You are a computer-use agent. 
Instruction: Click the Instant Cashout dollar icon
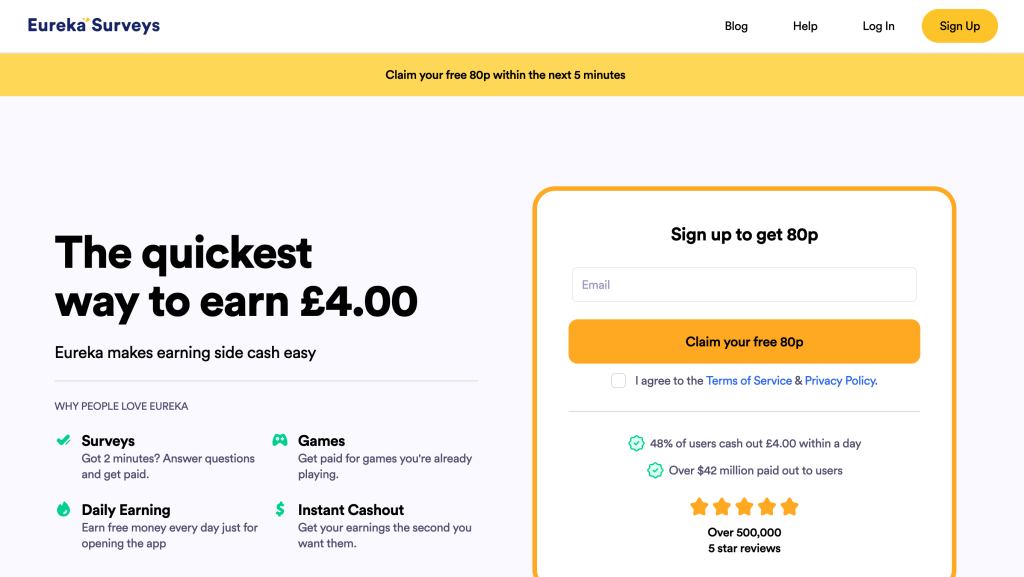coord(280,509)
